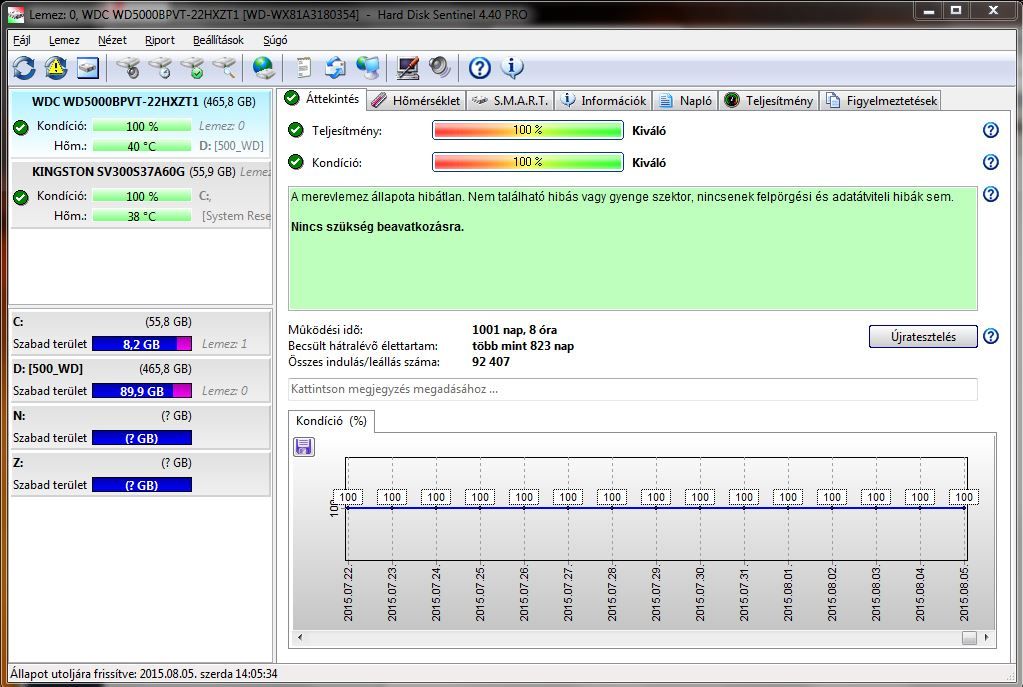Click the D: free space bar 89,9 GB
1023x687 pixels.
142,391
